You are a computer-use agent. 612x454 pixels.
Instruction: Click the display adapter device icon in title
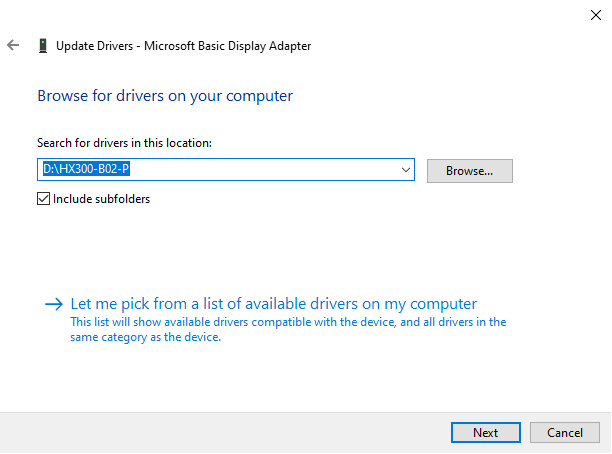(42, 46)
